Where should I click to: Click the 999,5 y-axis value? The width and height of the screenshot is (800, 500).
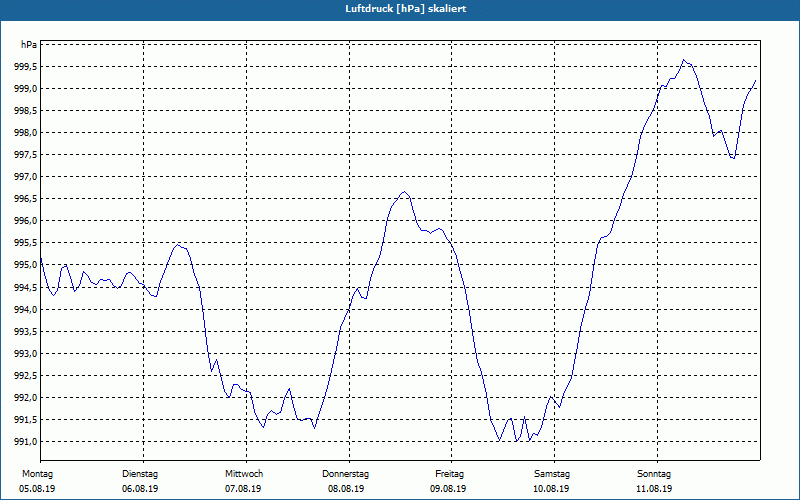pos(26,67)
